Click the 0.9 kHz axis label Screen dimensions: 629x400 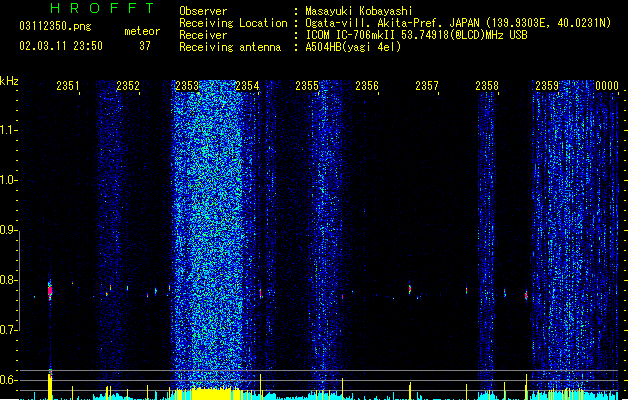click(x=8, y=230)
